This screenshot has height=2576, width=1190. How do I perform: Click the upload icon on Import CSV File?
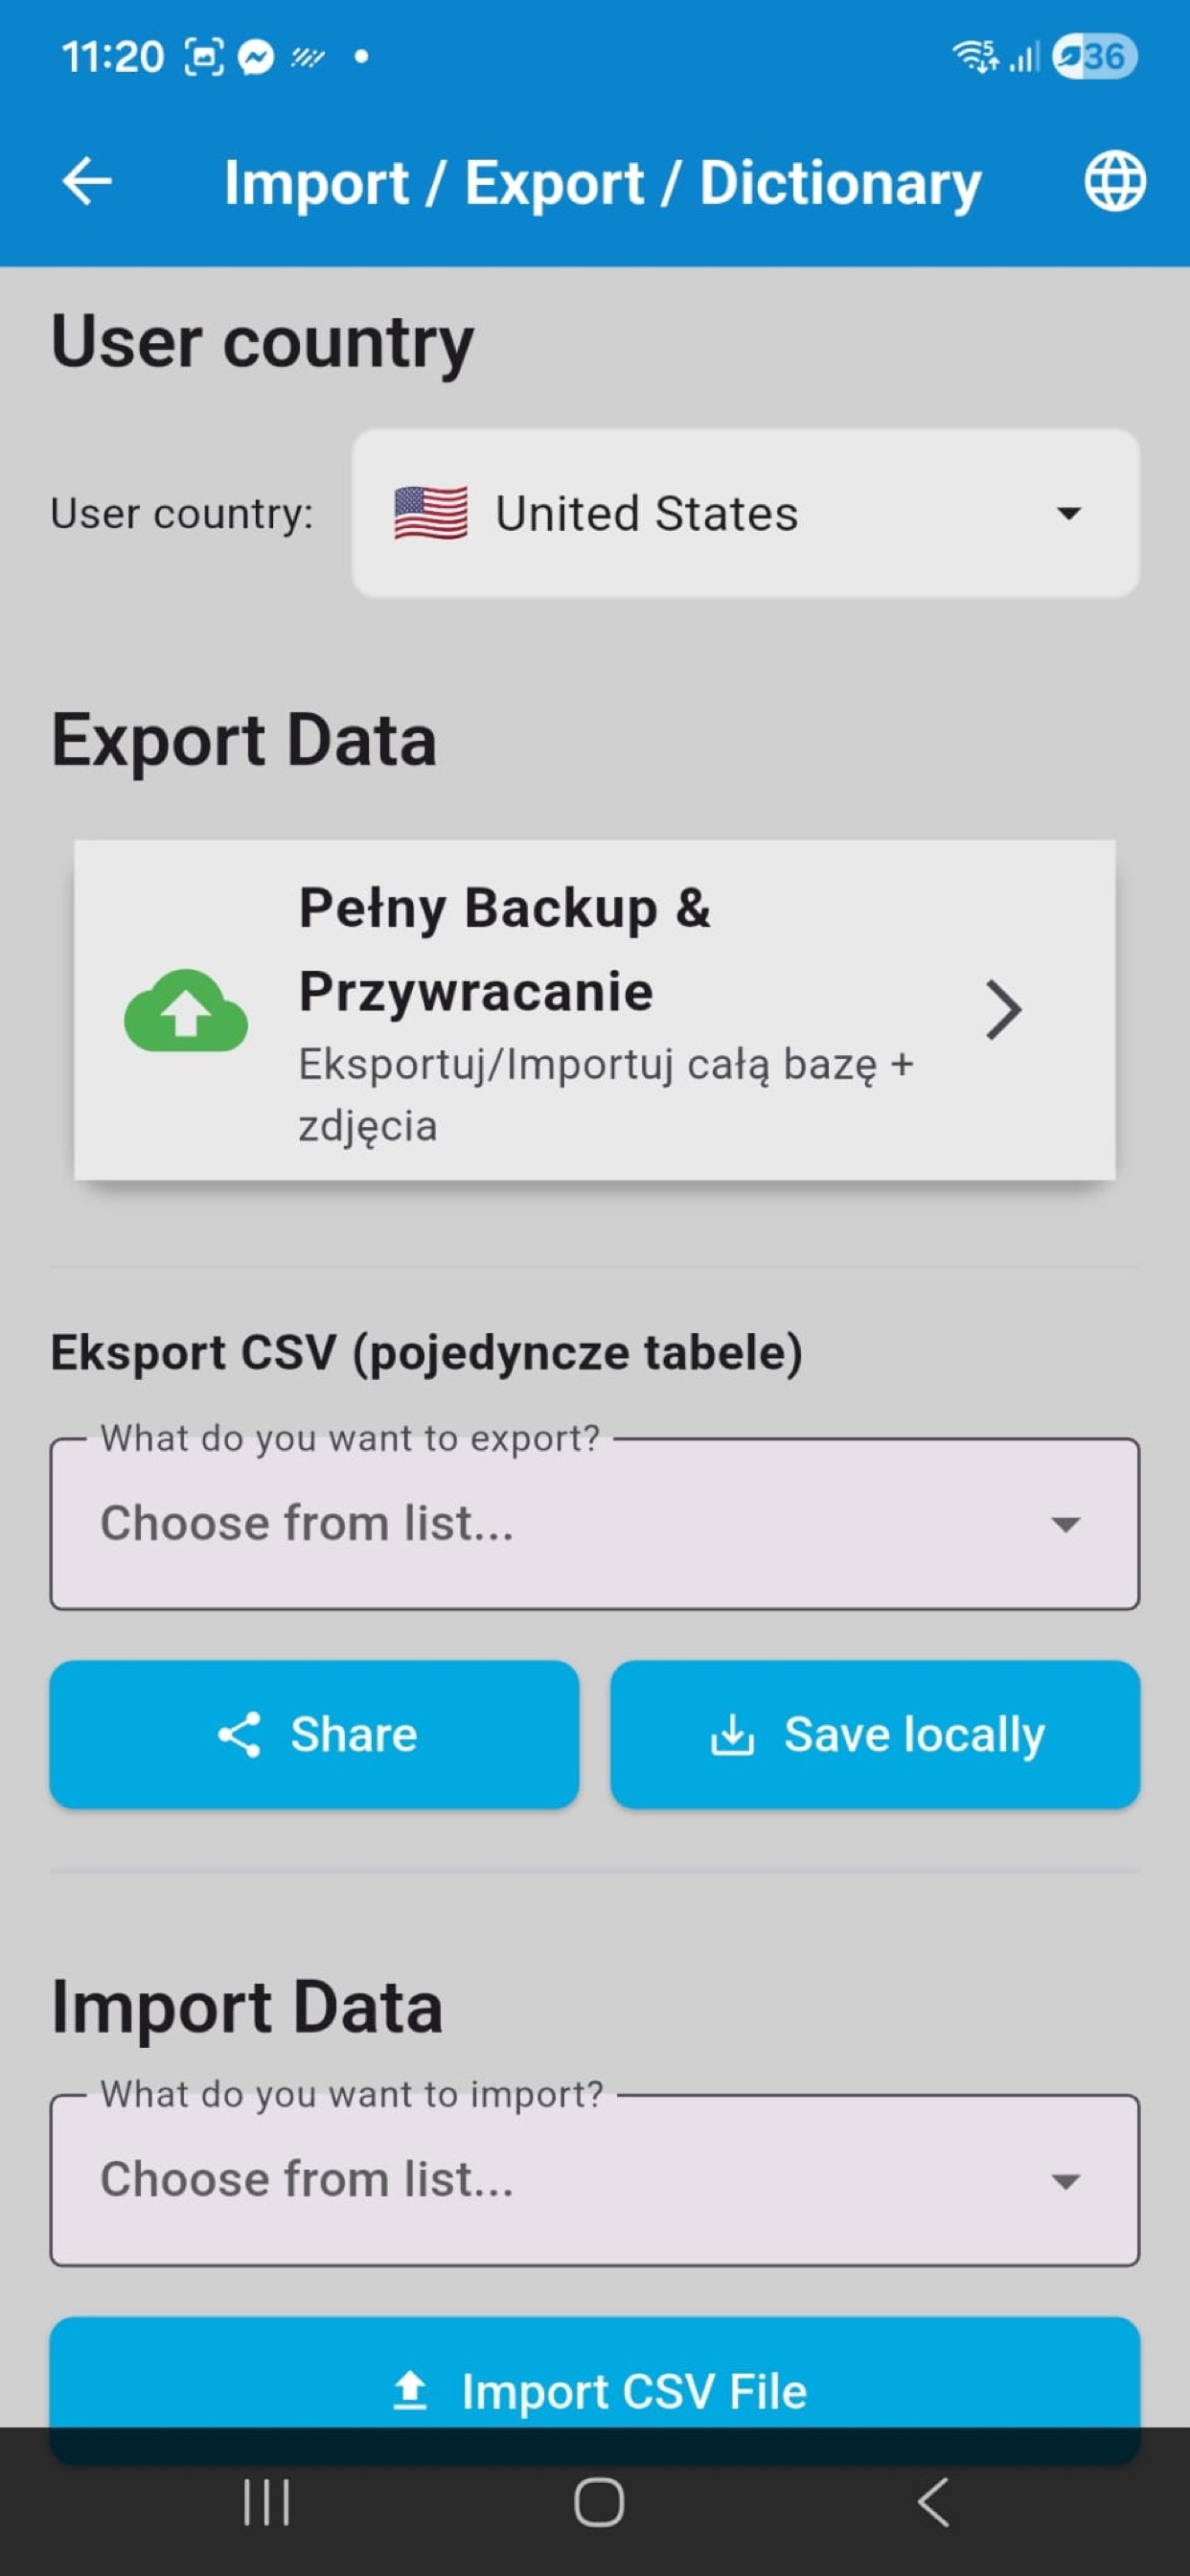(411, 2391)
